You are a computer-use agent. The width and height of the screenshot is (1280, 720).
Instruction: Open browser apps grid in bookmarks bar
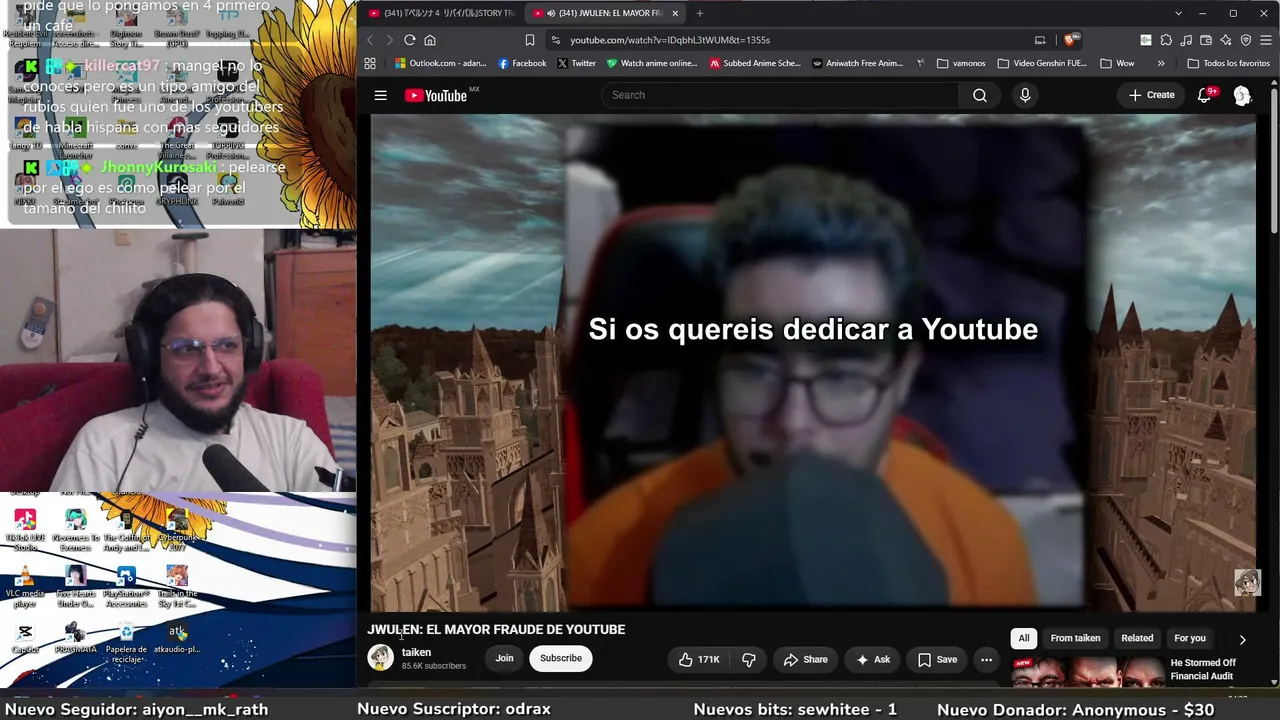(370, 63)
